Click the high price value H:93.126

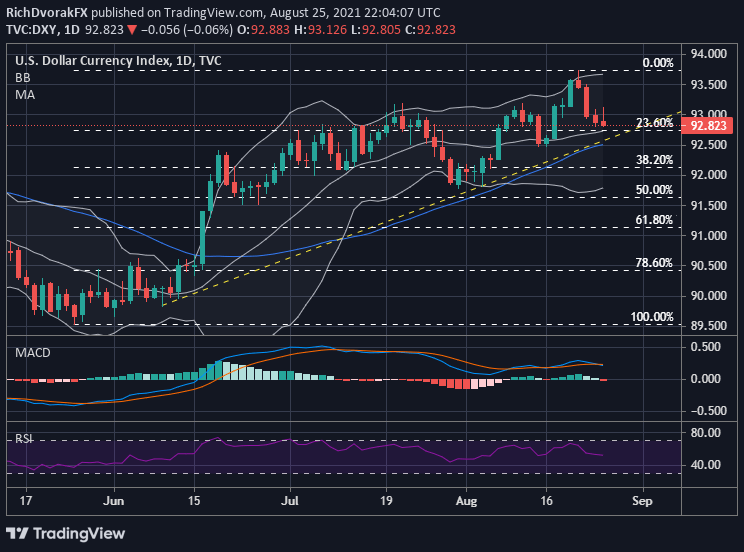(320, 30)
